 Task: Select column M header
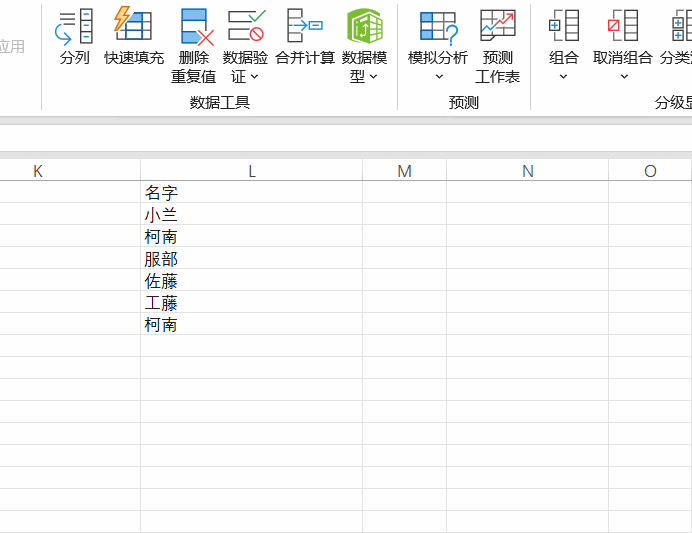404,171
